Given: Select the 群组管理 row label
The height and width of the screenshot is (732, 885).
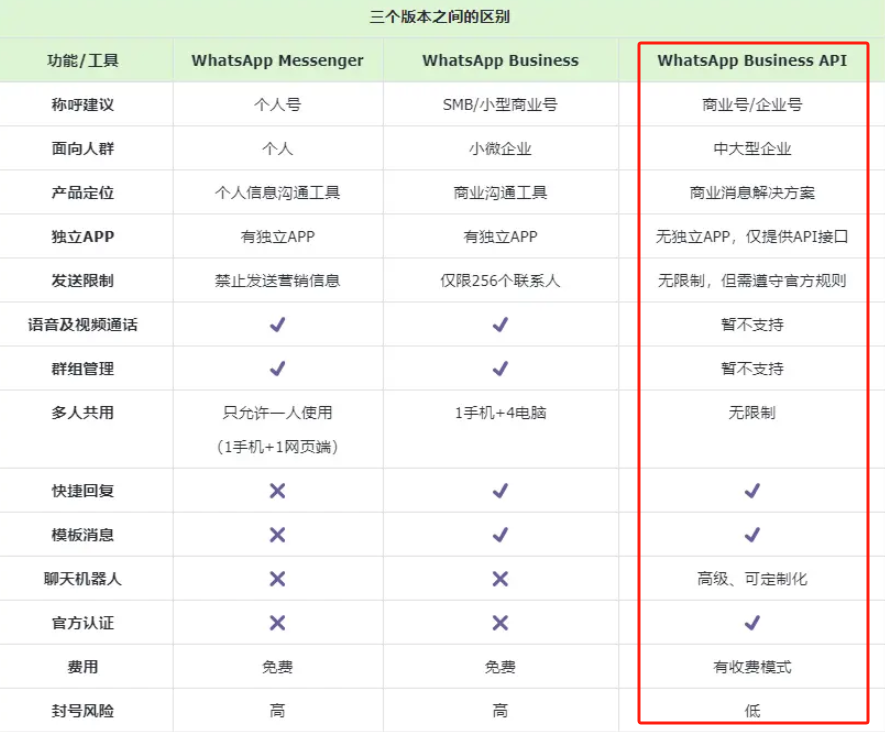Looking at the screenshot, I should tap(83, 369).
